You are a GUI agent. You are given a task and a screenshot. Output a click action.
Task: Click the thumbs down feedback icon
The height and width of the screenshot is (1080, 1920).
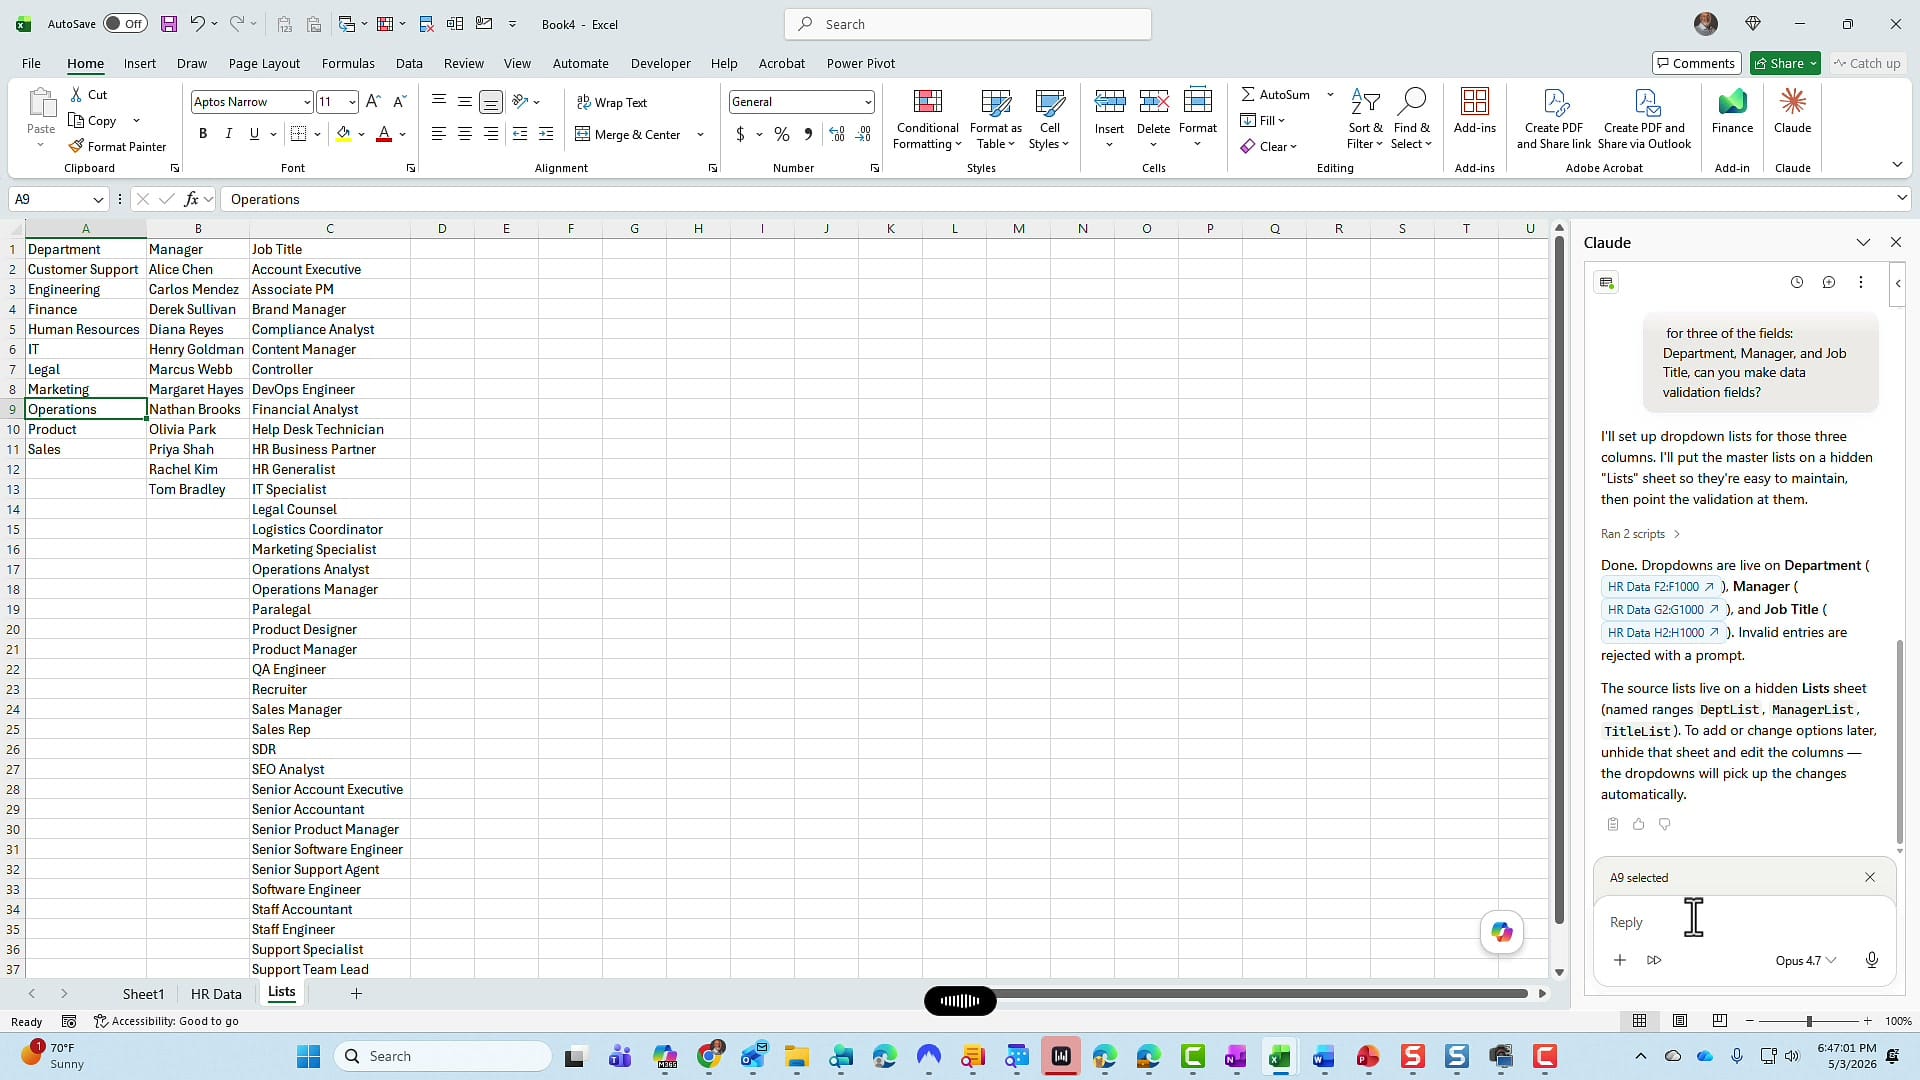[x=1664, y=824]
